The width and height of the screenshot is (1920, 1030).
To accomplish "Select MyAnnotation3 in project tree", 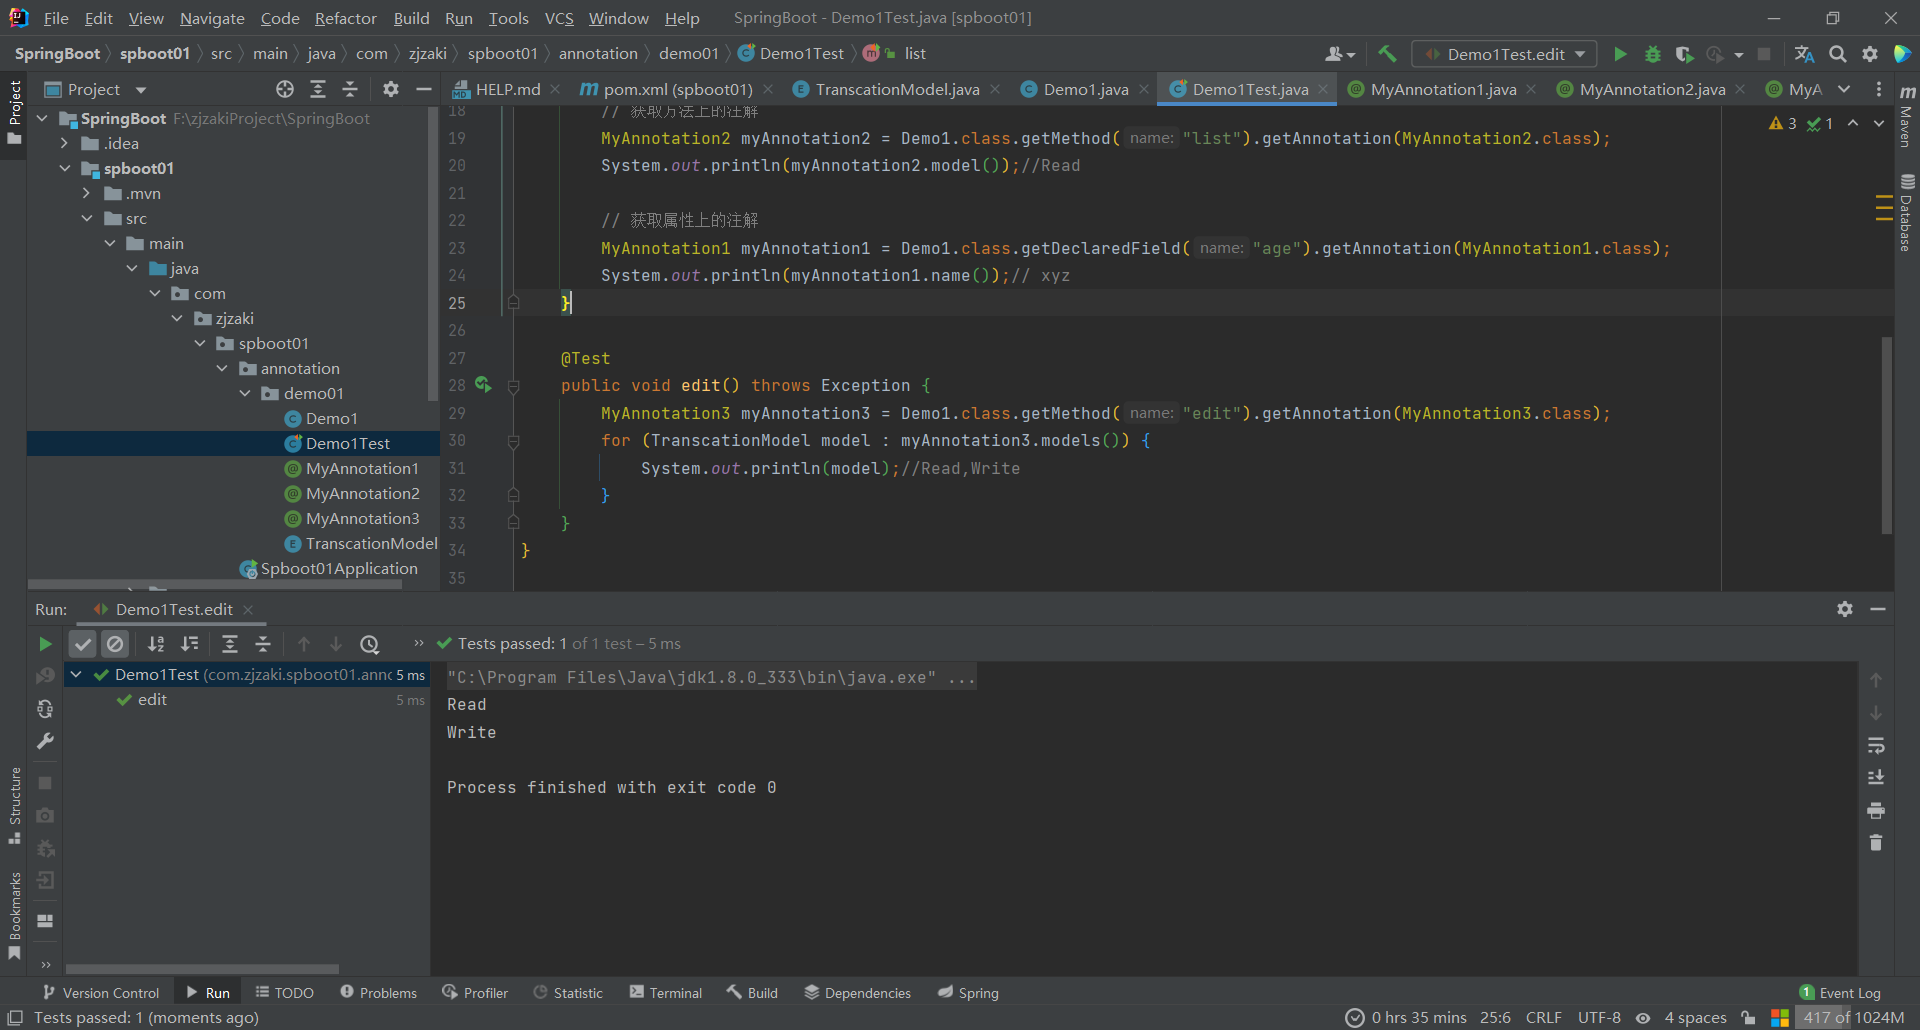I will coord(352,518).
